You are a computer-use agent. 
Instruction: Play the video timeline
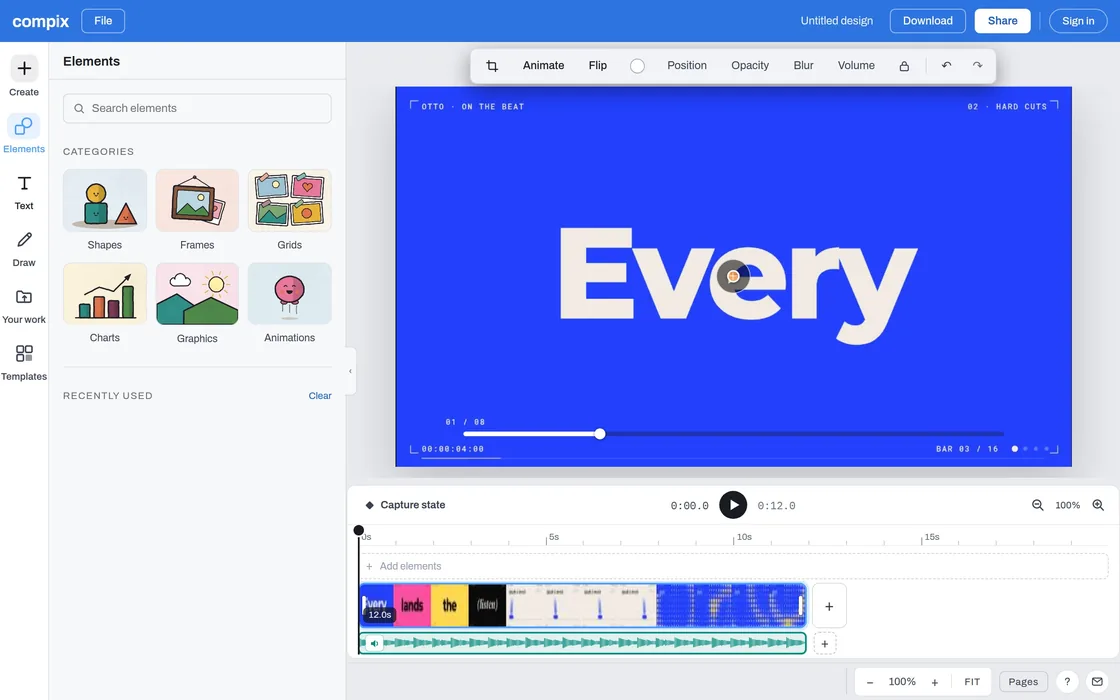pyautogui.click(x=733, y=505)
